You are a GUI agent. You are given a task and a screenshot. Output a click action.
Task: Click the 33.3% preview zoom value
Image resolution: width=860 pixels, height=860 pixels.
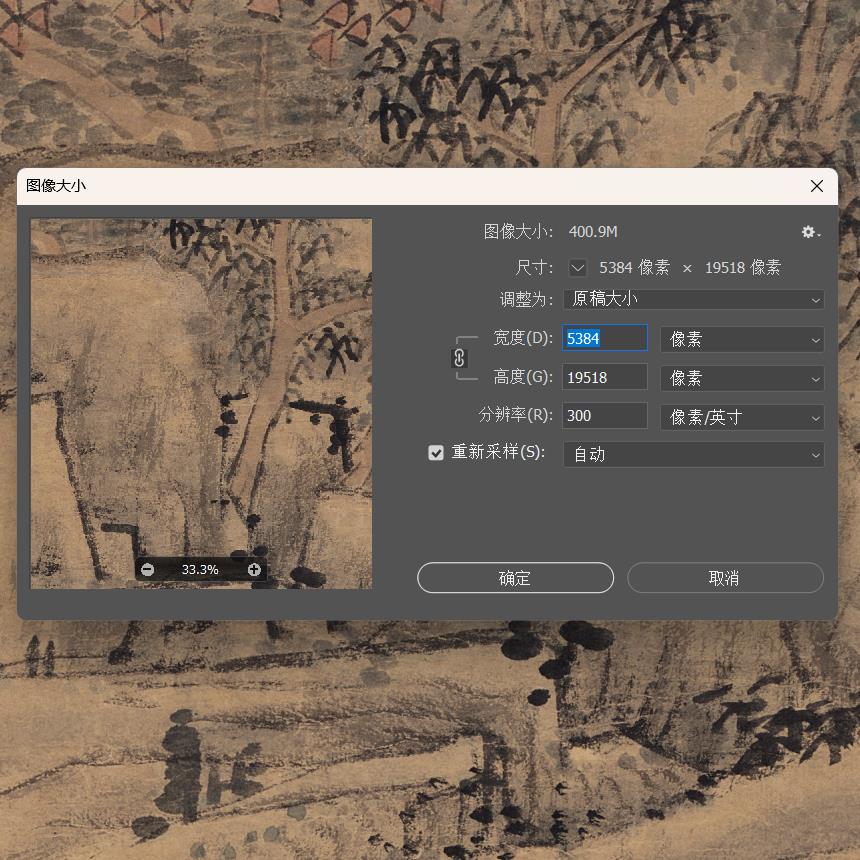click(x=200, y=570)
